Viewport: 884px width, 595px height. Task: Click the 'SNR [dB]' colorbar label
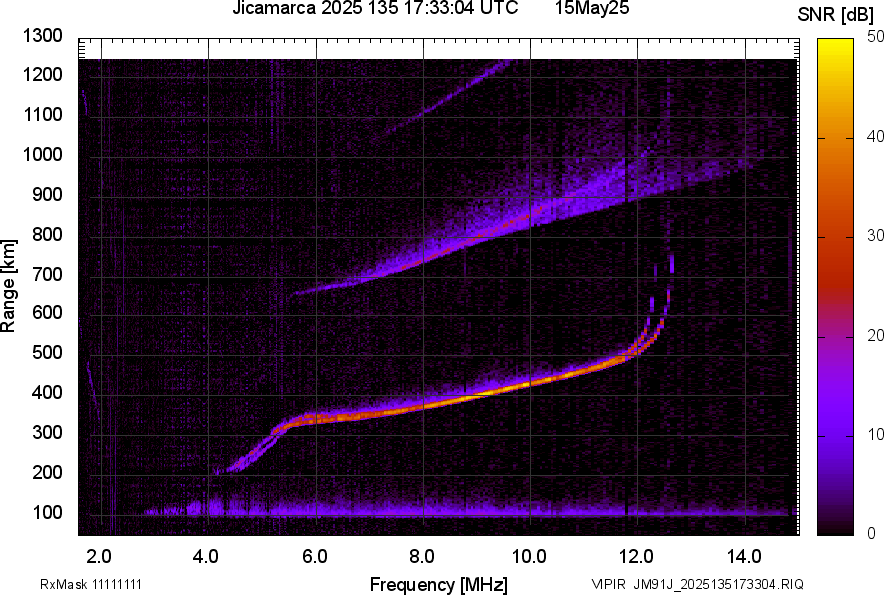836,15
